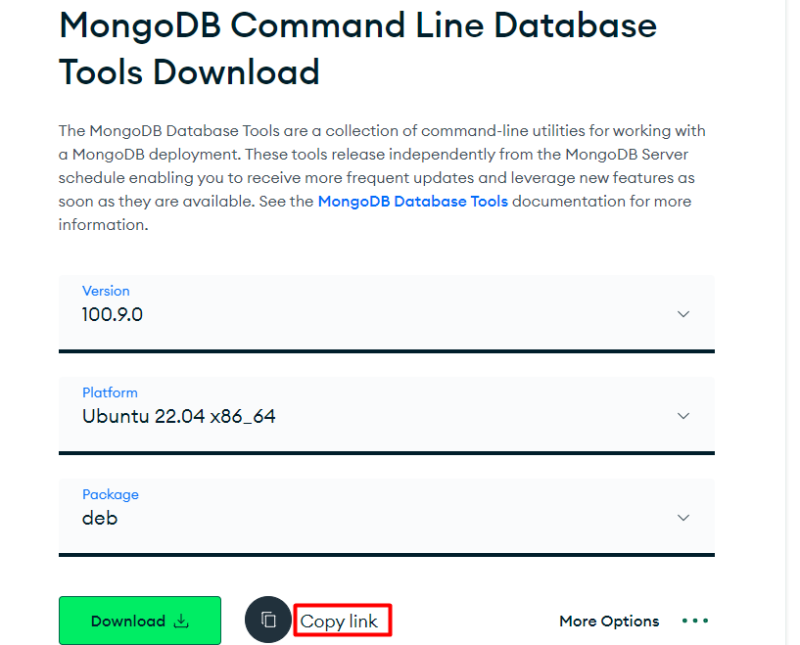Click the page heading MongoDB Command Line Database Tools
Screen dimensions: 800x645
358,47
